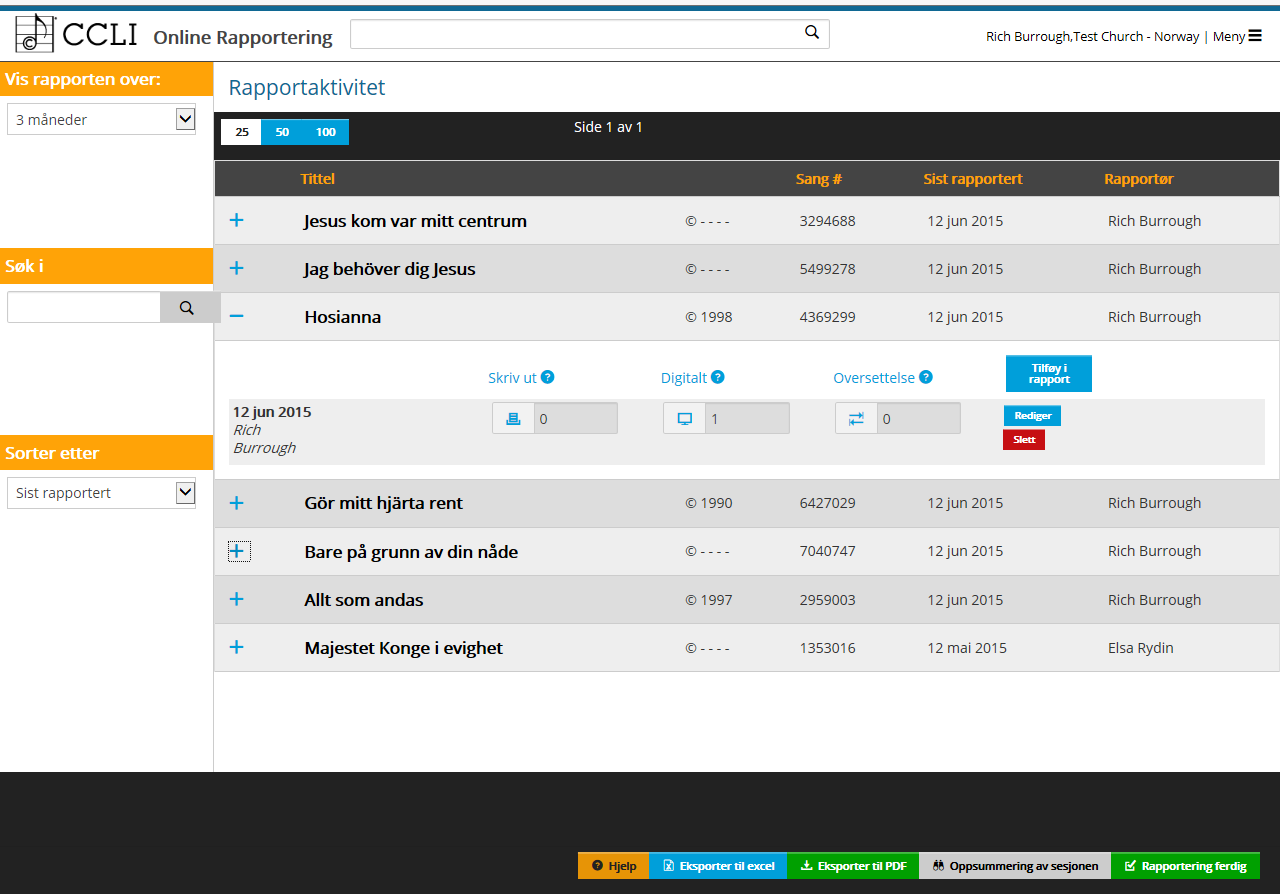
Task: Collapse the Hosianna row
Action: point(237,316)
